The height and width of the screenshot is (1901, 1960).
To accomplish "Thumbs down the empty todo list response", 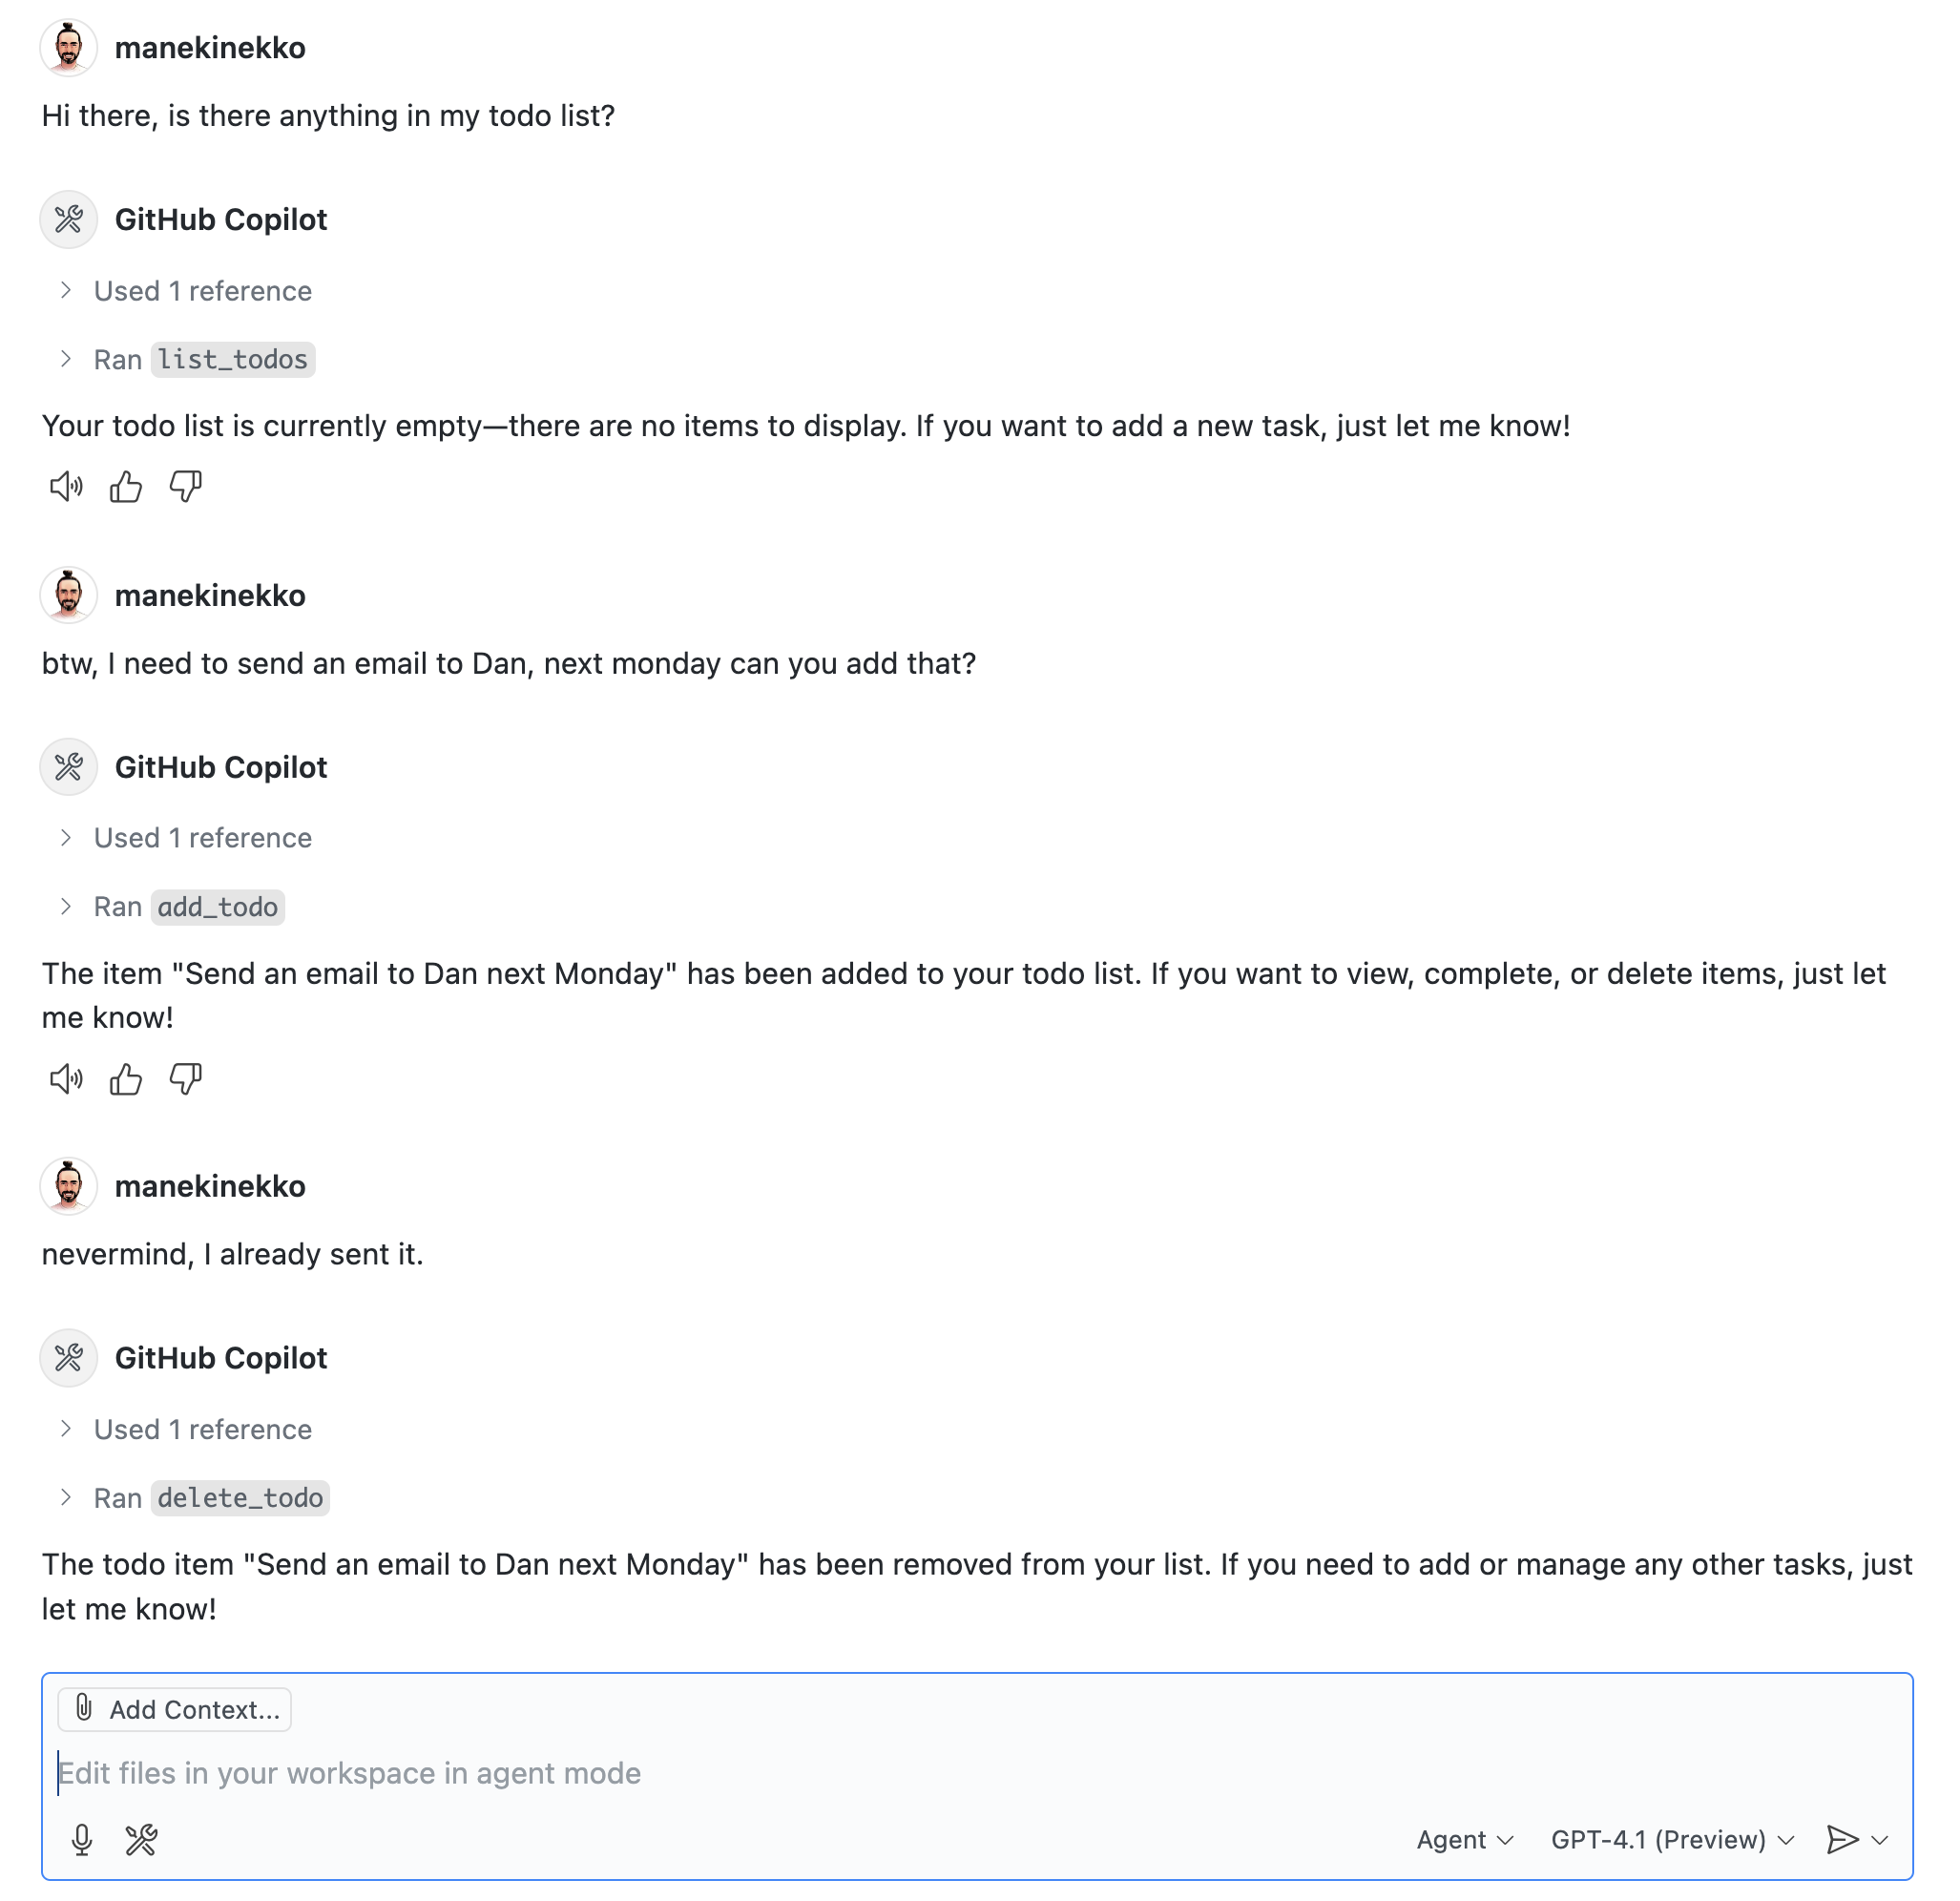I will pyautogui.click(x=186, y=487).
